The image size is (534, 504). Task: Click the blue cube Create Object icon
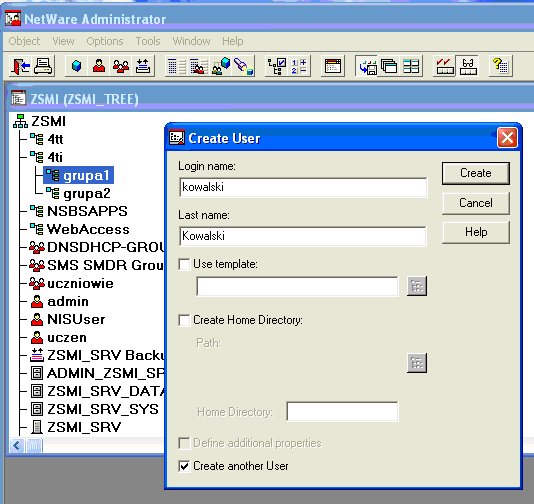tap(77, 66)
